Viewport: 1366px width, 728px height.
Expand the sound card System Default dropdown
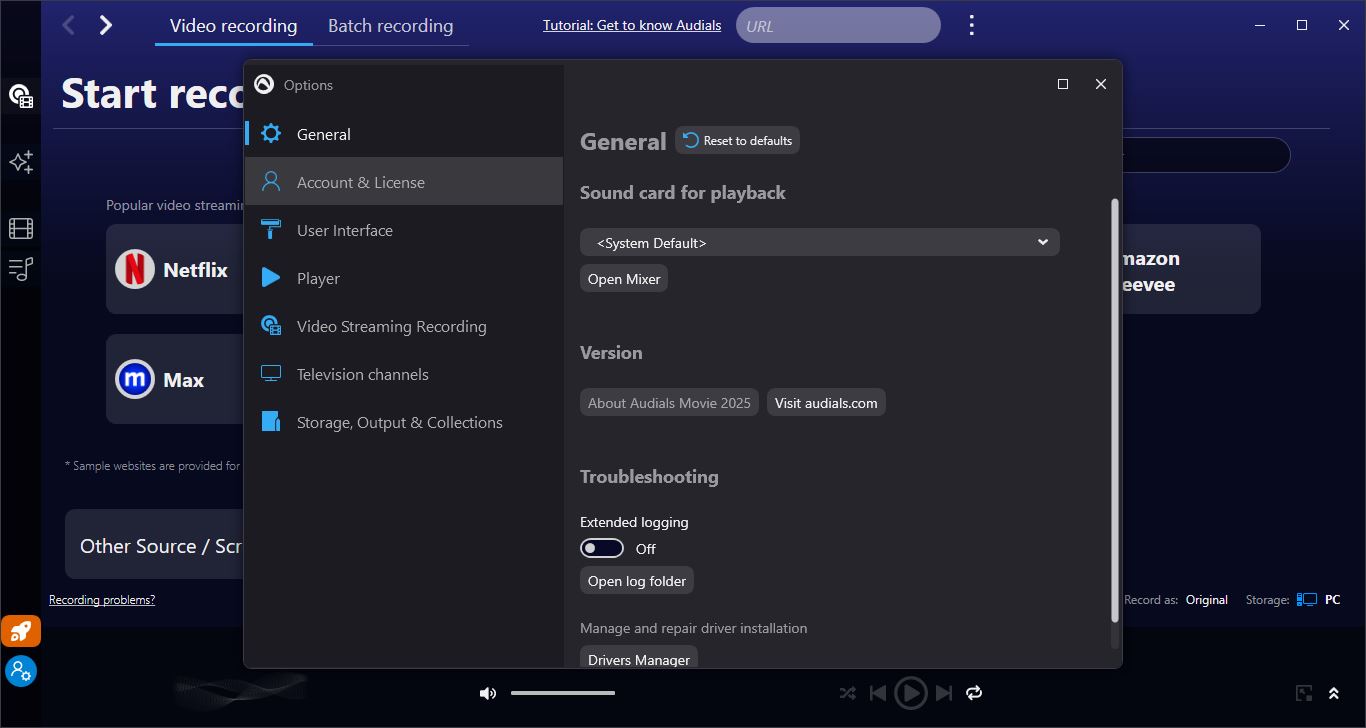tap(819, 242)
